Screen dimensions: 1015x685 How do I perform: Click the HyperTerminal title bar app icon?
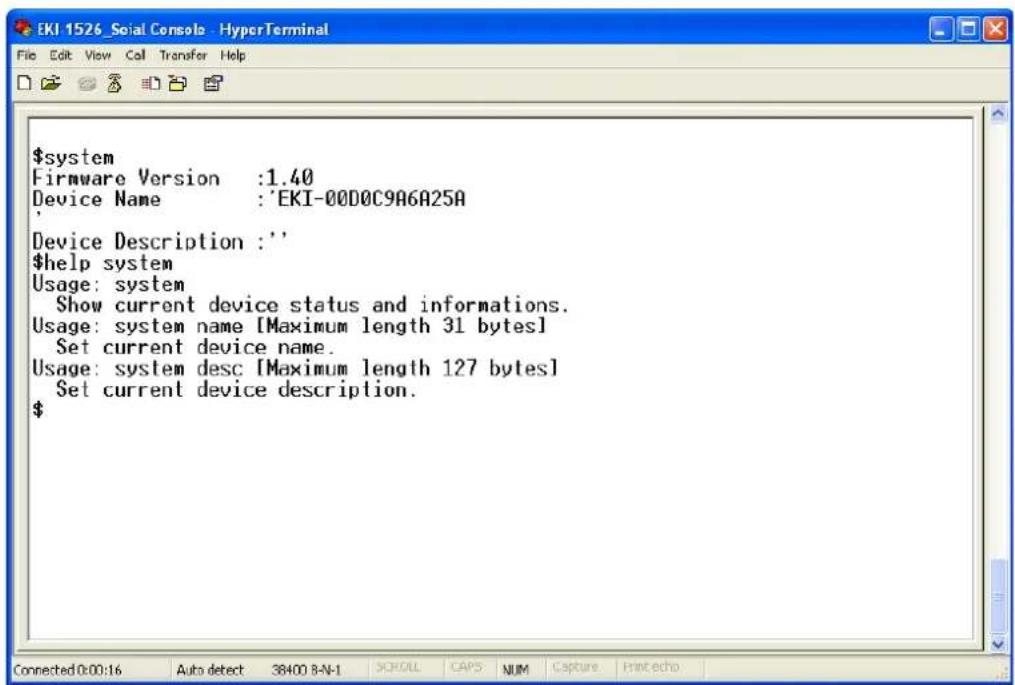(24, 29)
